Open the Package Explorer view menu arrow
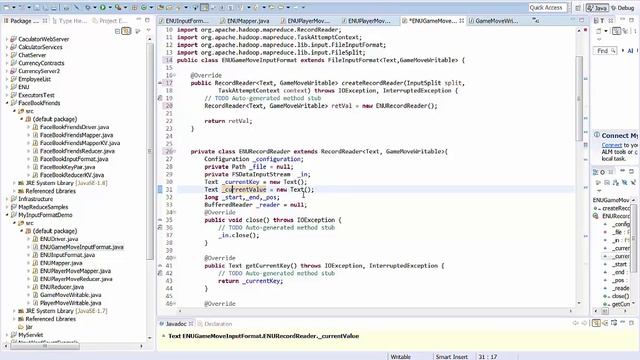 tap(149, 30)
